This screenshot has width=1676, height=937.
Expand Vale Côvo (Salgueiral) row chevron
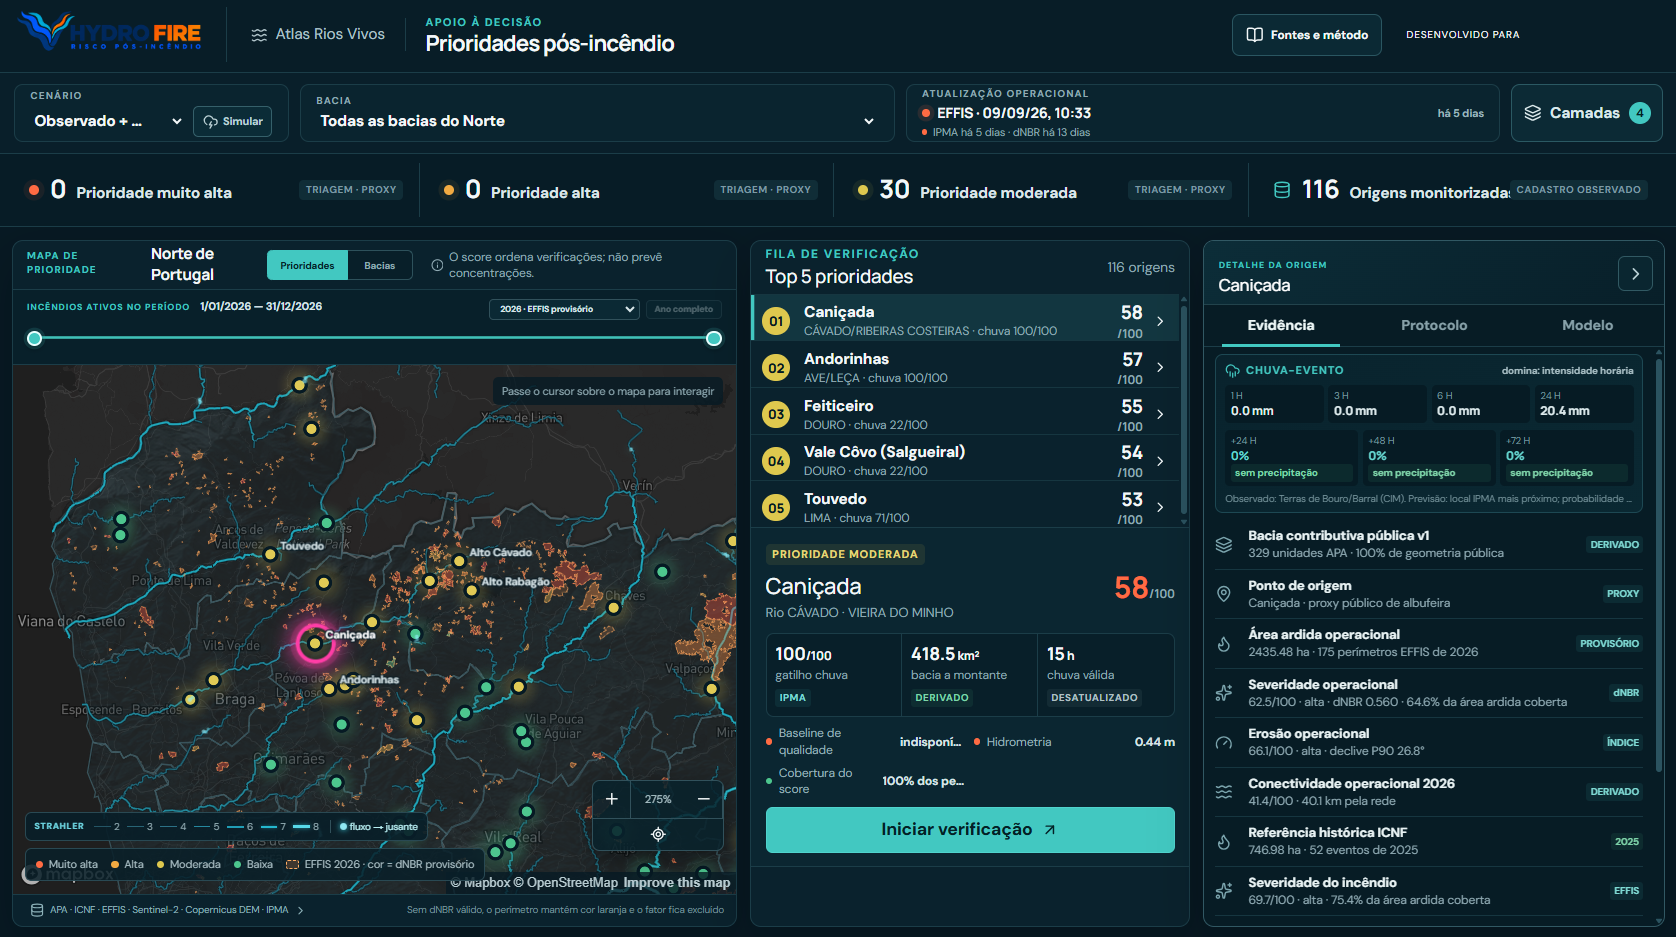(x=1160, y=461)
